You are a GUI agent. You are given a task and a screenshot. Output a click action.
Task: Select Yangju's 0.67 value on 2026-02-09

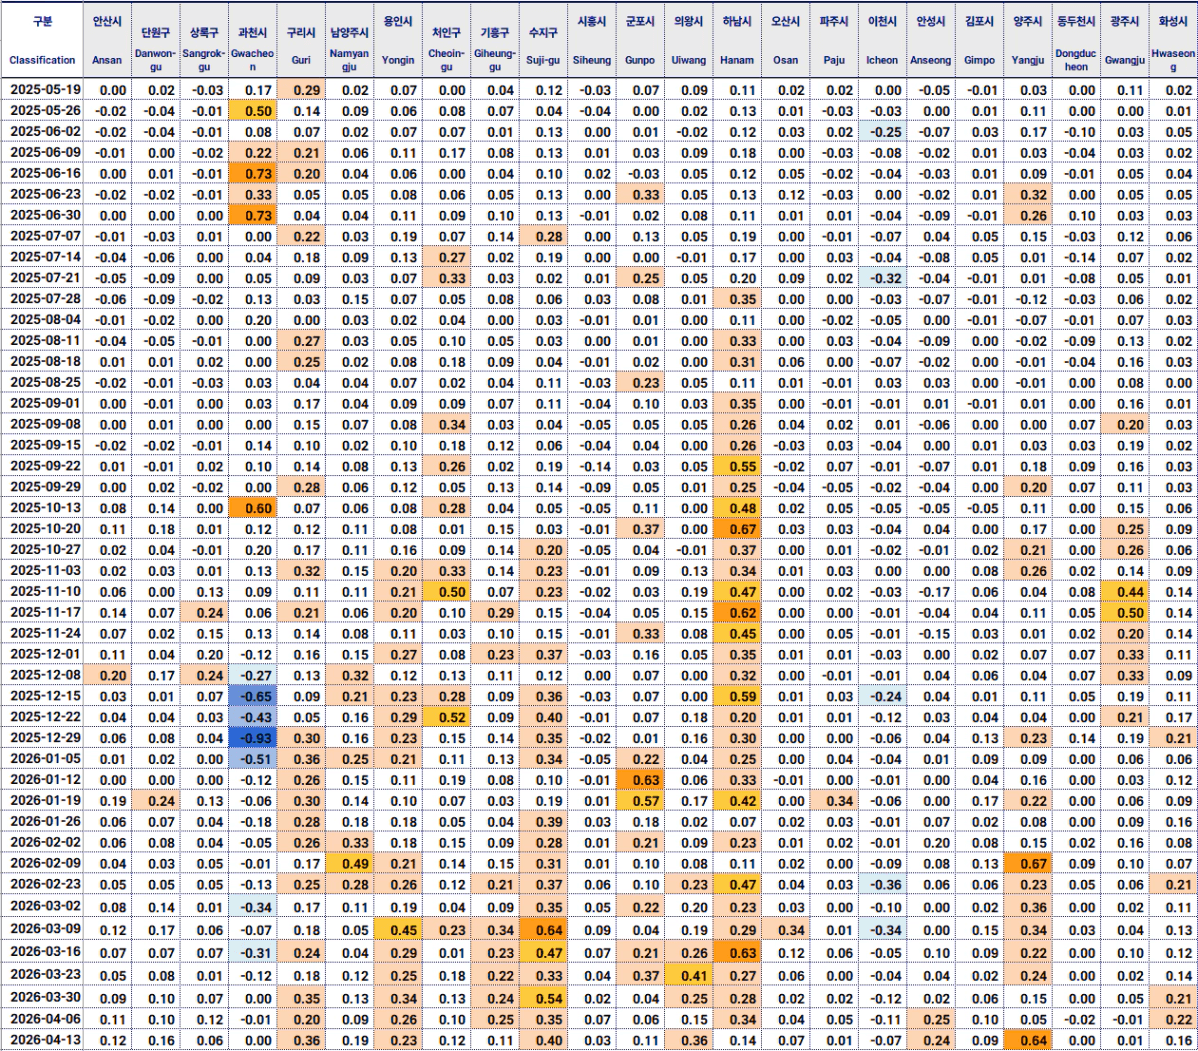[x=1028, y=864]
